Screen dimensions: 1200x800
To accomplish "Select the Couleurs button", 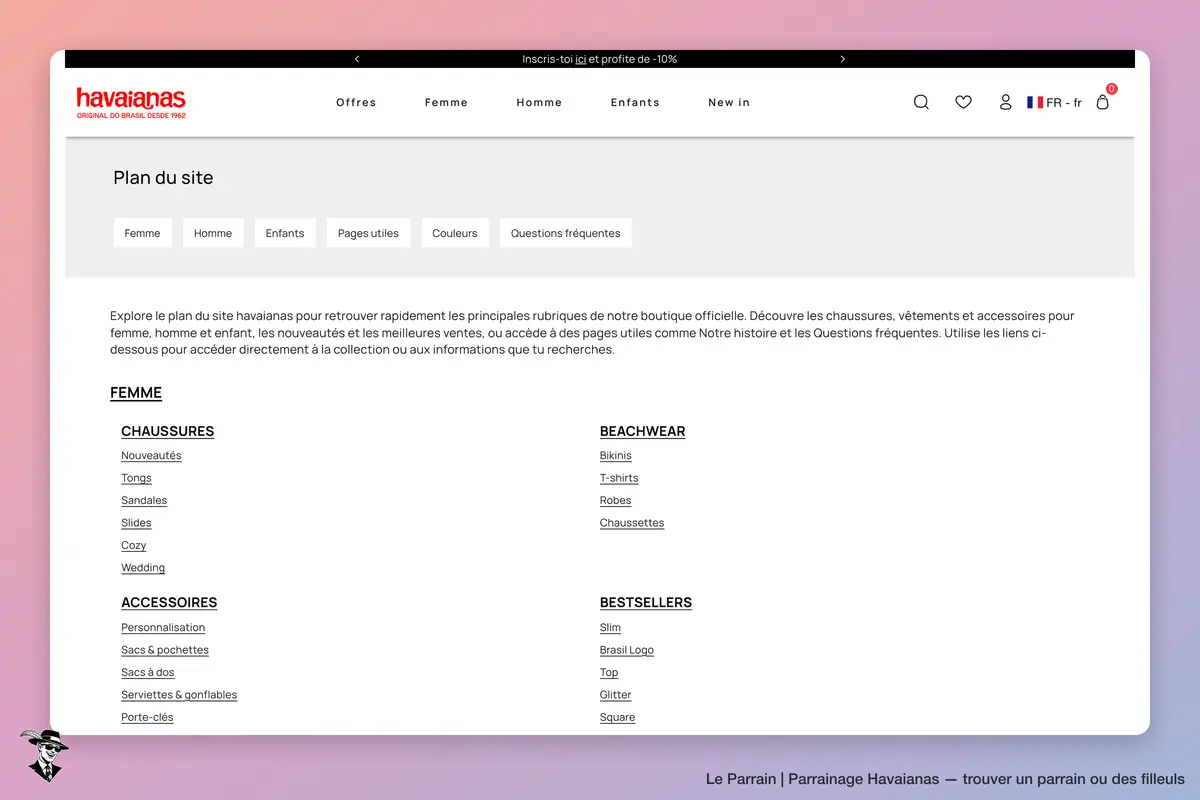I will point(455,233).
